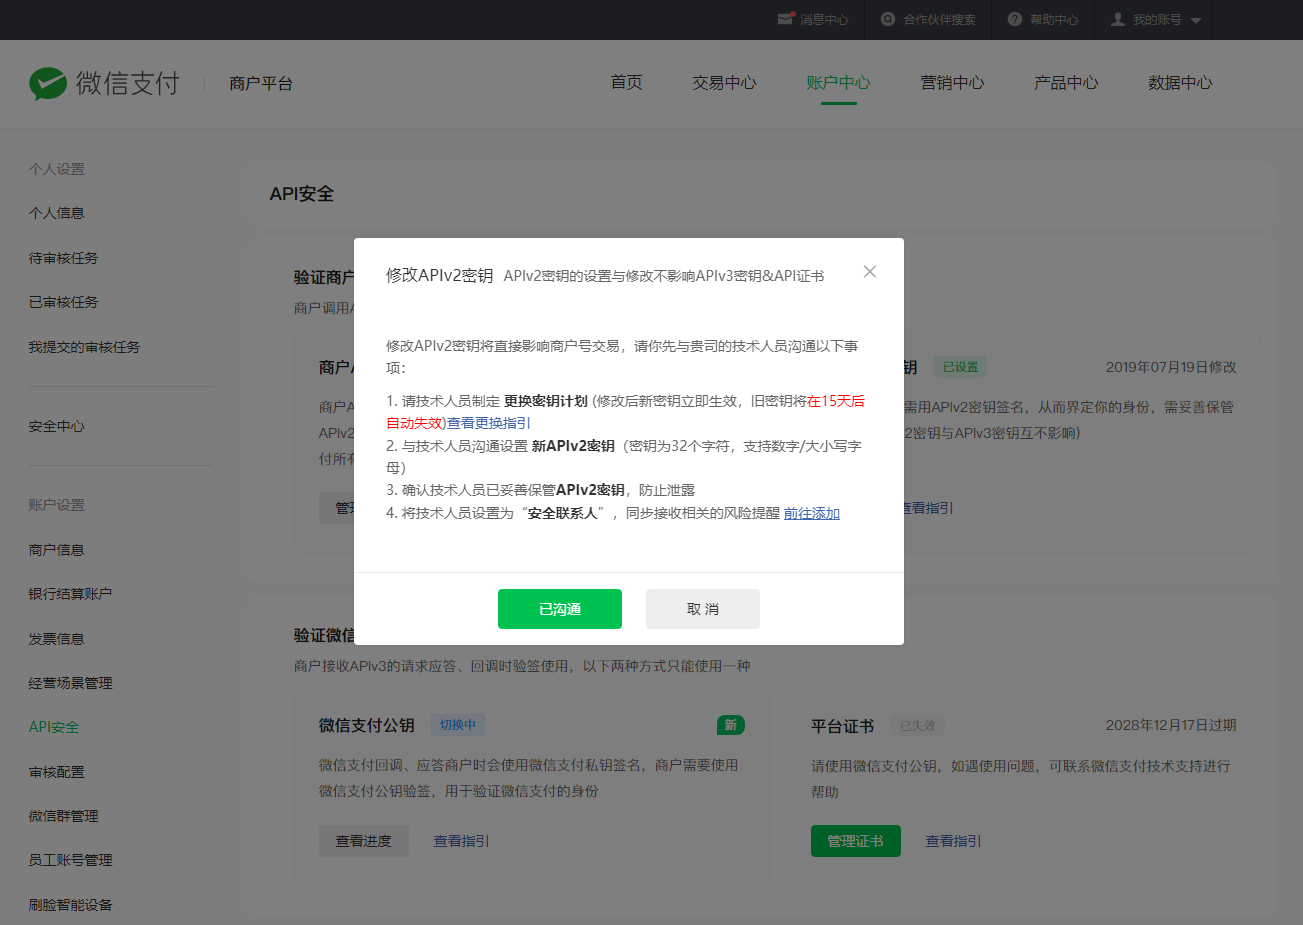Open 已审核任务 in the sidebar
This screenshot has width=1303, height=925.
pyautogui.click(x=64, y=302)
